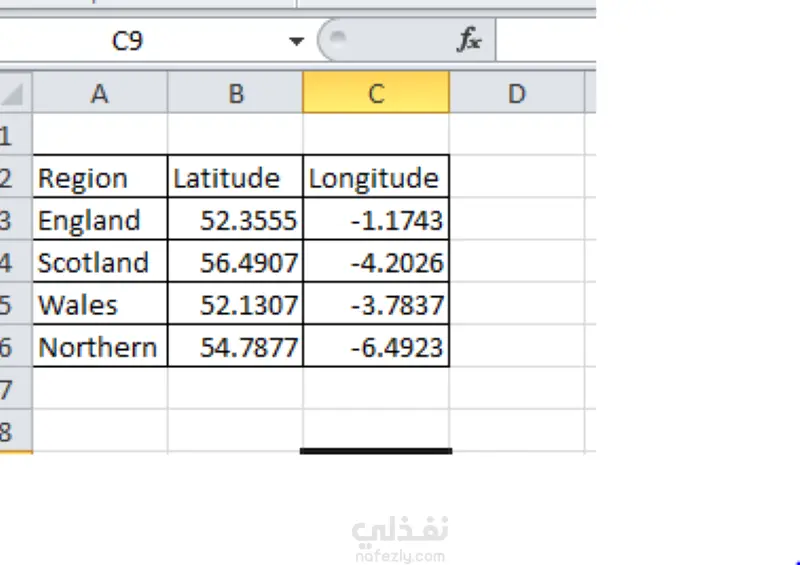800x565 pixels.
Task: Click the Wales cell
Action: point(99,304)
